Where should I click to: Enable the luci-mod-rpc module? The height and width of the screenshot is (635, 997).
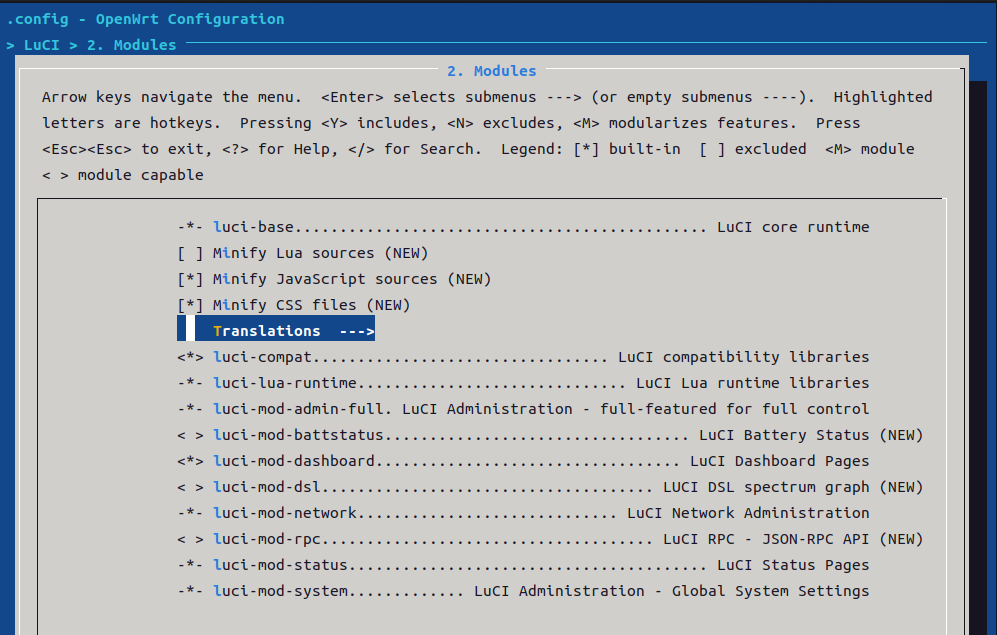click(x=190, y=540)
